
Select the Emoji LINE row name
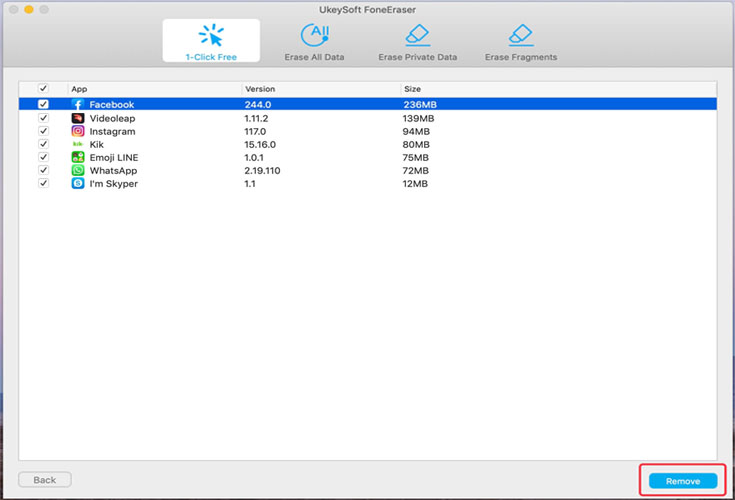[114, 158]
